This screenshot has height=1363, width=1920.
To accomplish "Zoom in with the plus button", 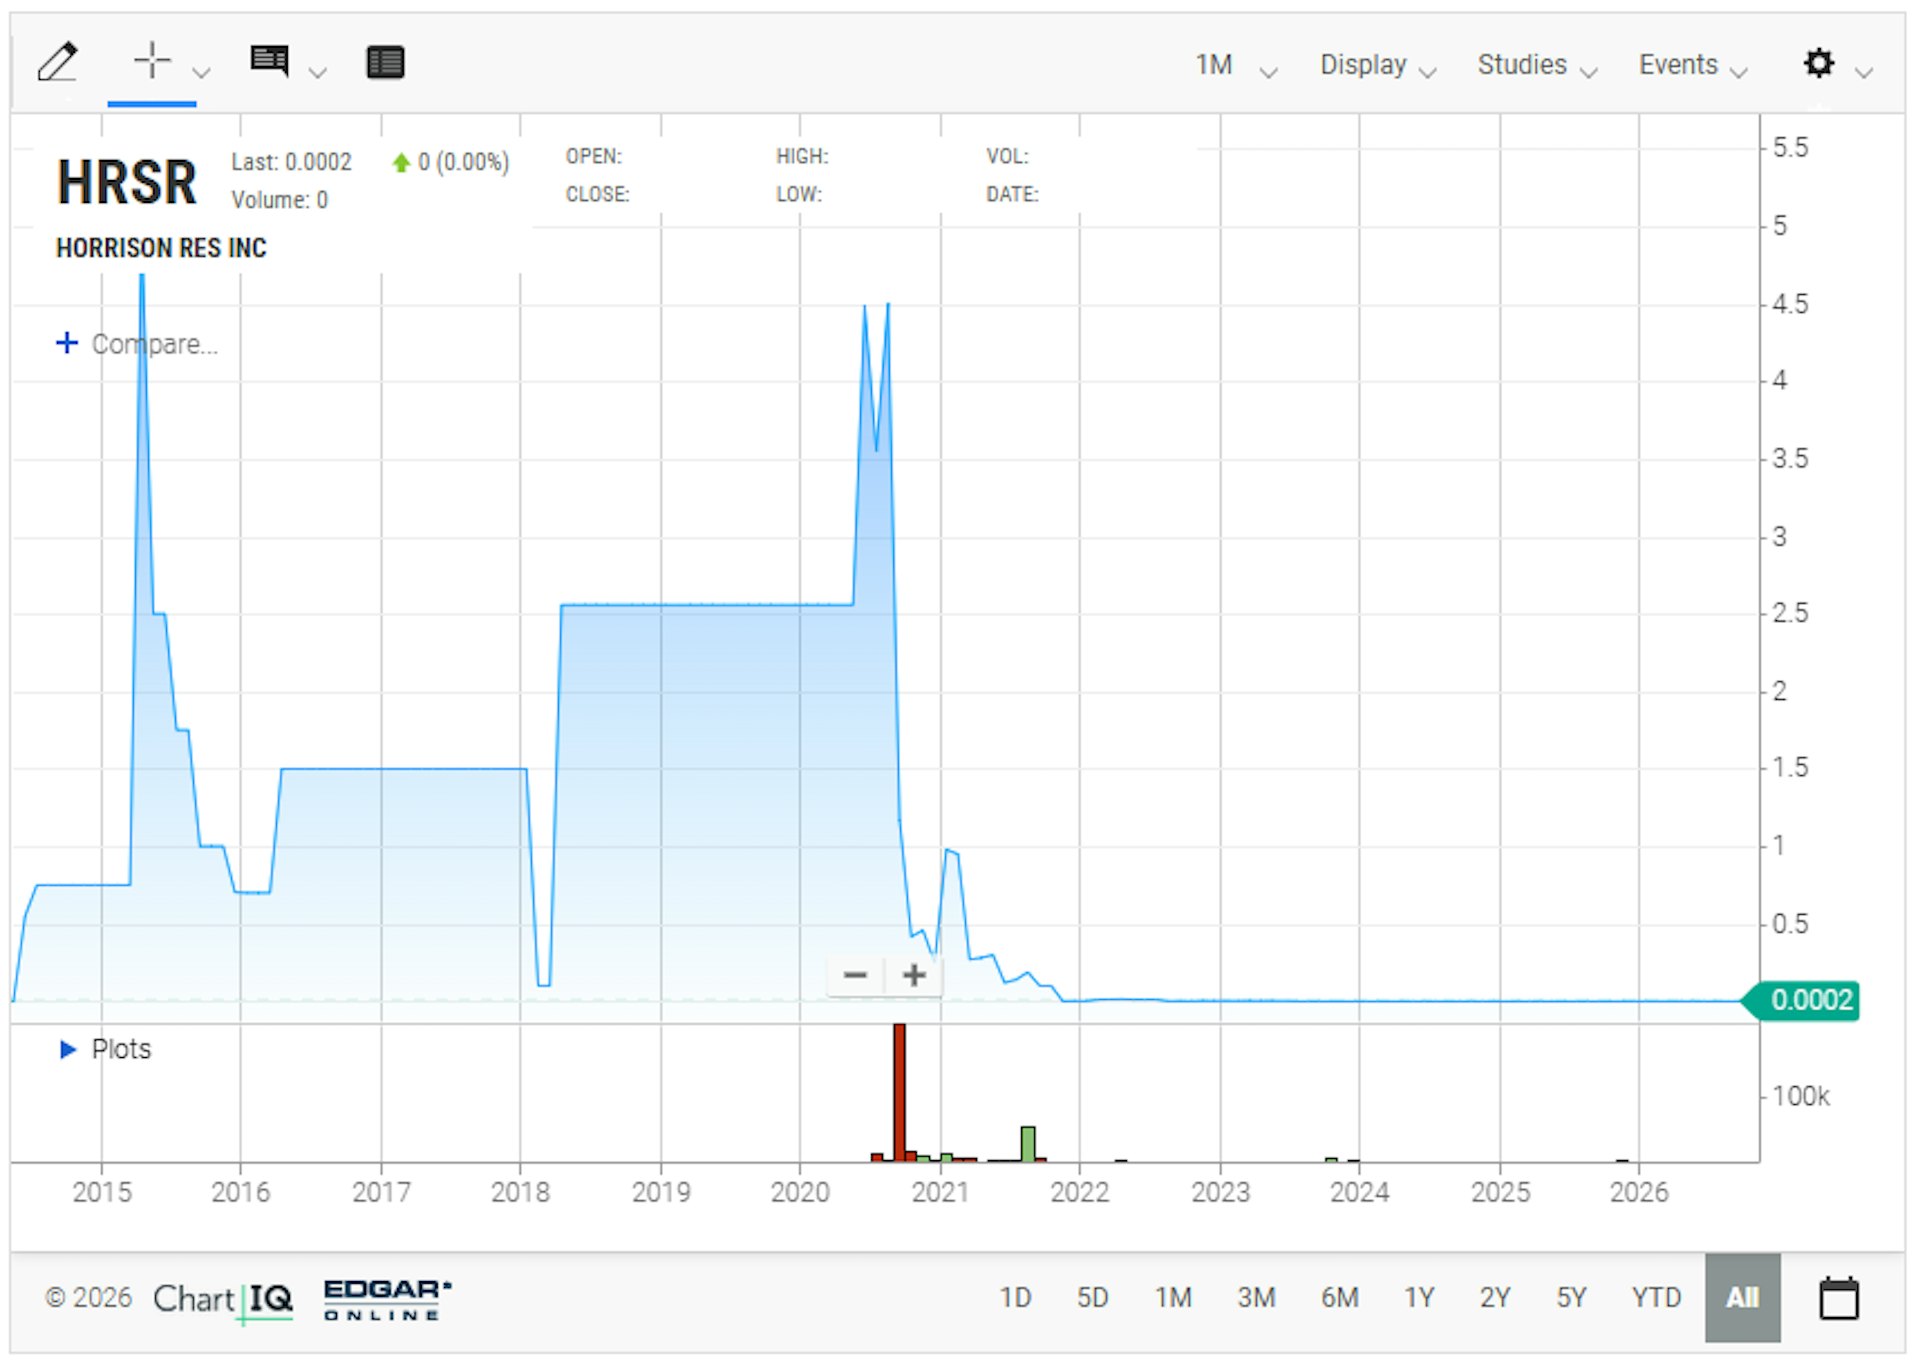I will pos(913,975).
